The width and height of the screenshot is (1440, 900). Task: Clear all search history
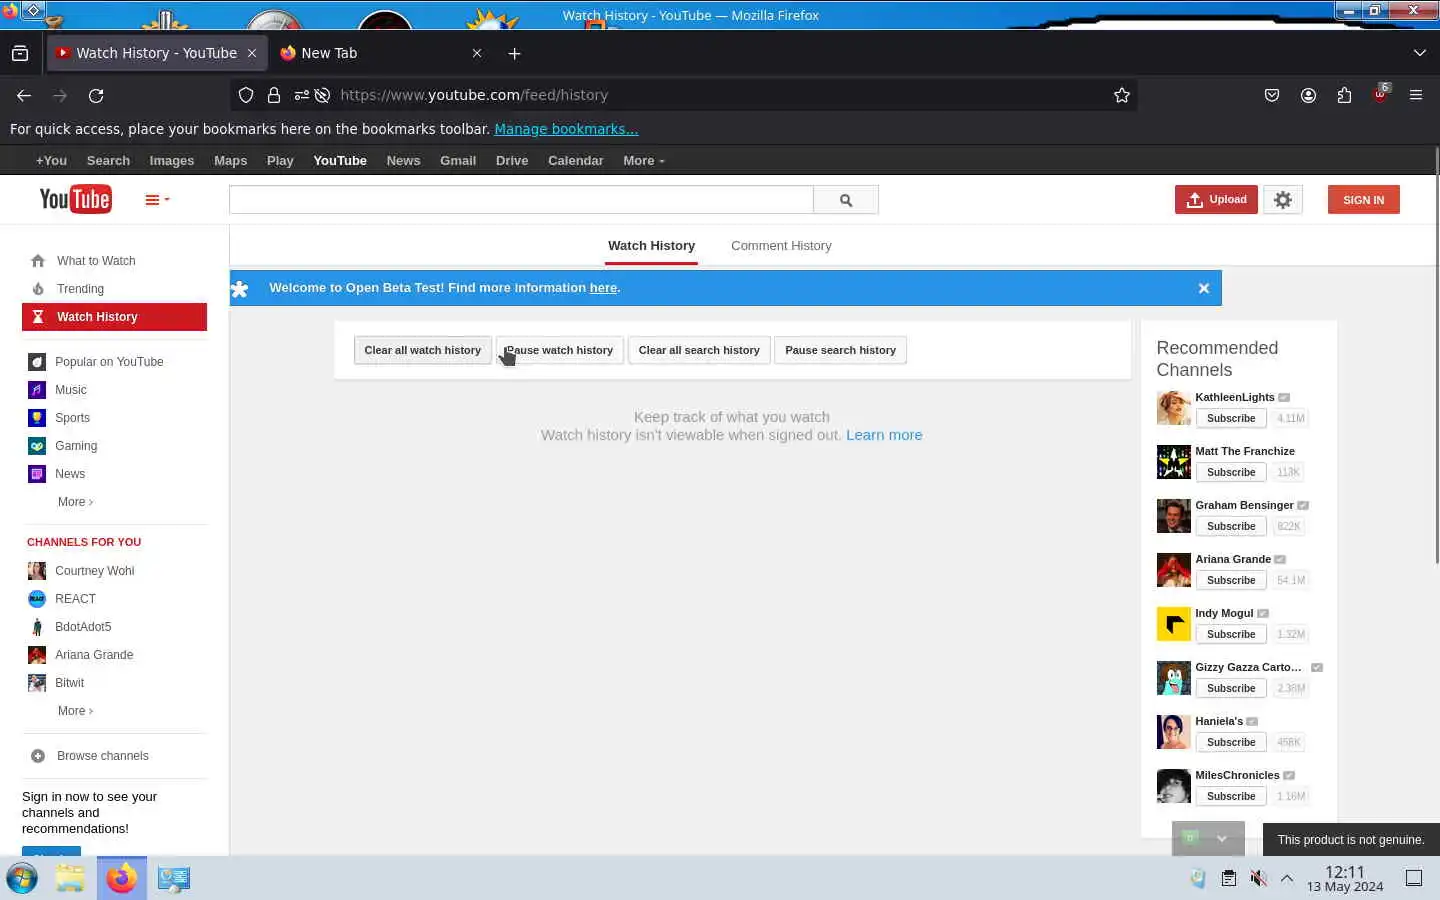[699, 350]
